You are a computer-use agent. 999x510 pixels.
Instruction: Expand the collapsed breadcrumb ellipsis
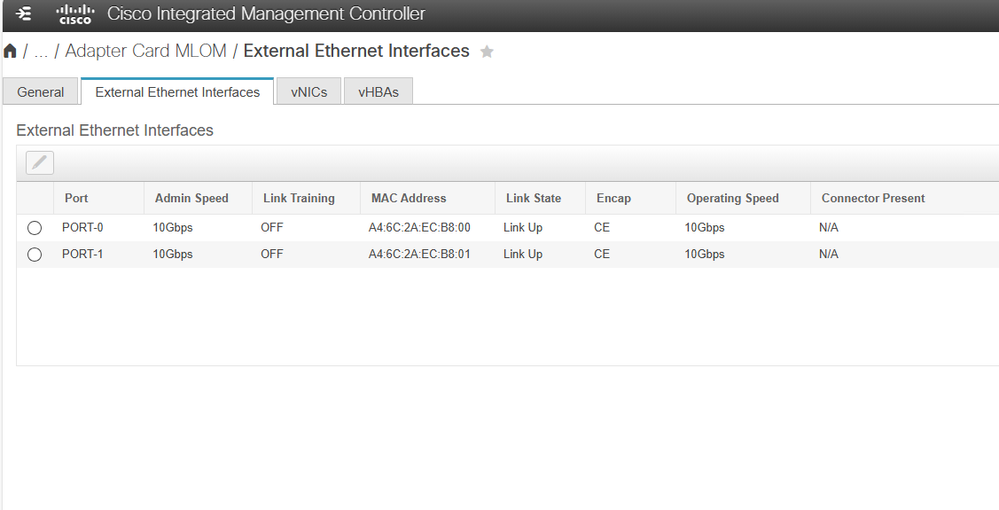pyautogui.click(x=41, y=52)
